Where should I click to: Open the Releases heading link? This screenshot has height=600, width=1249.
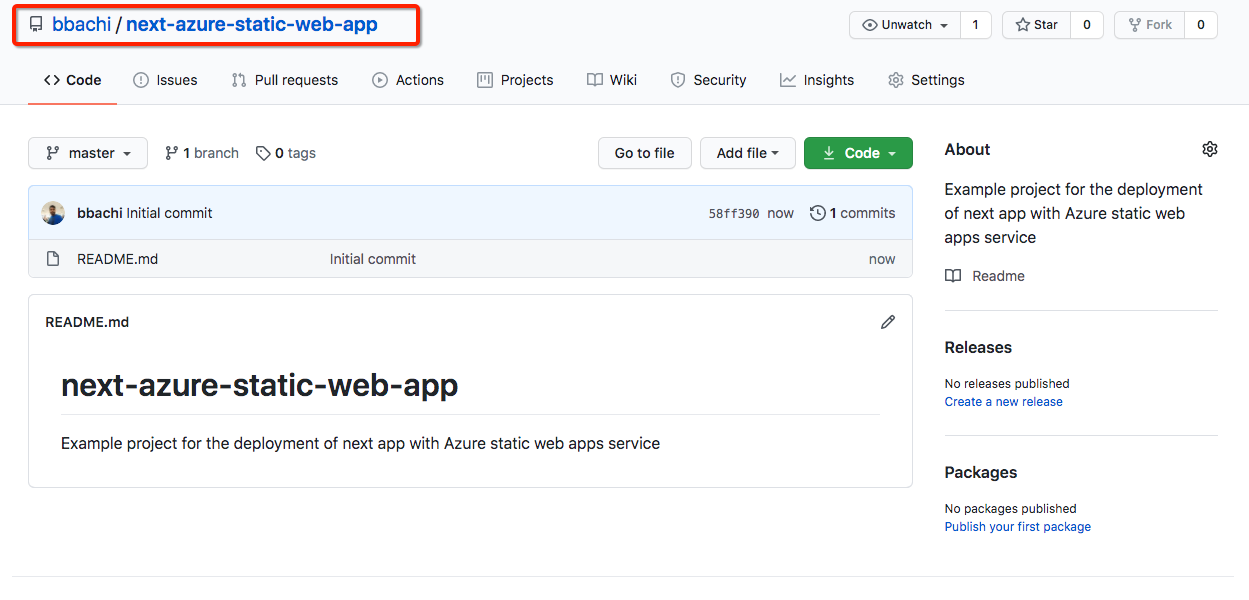point(978,347)
